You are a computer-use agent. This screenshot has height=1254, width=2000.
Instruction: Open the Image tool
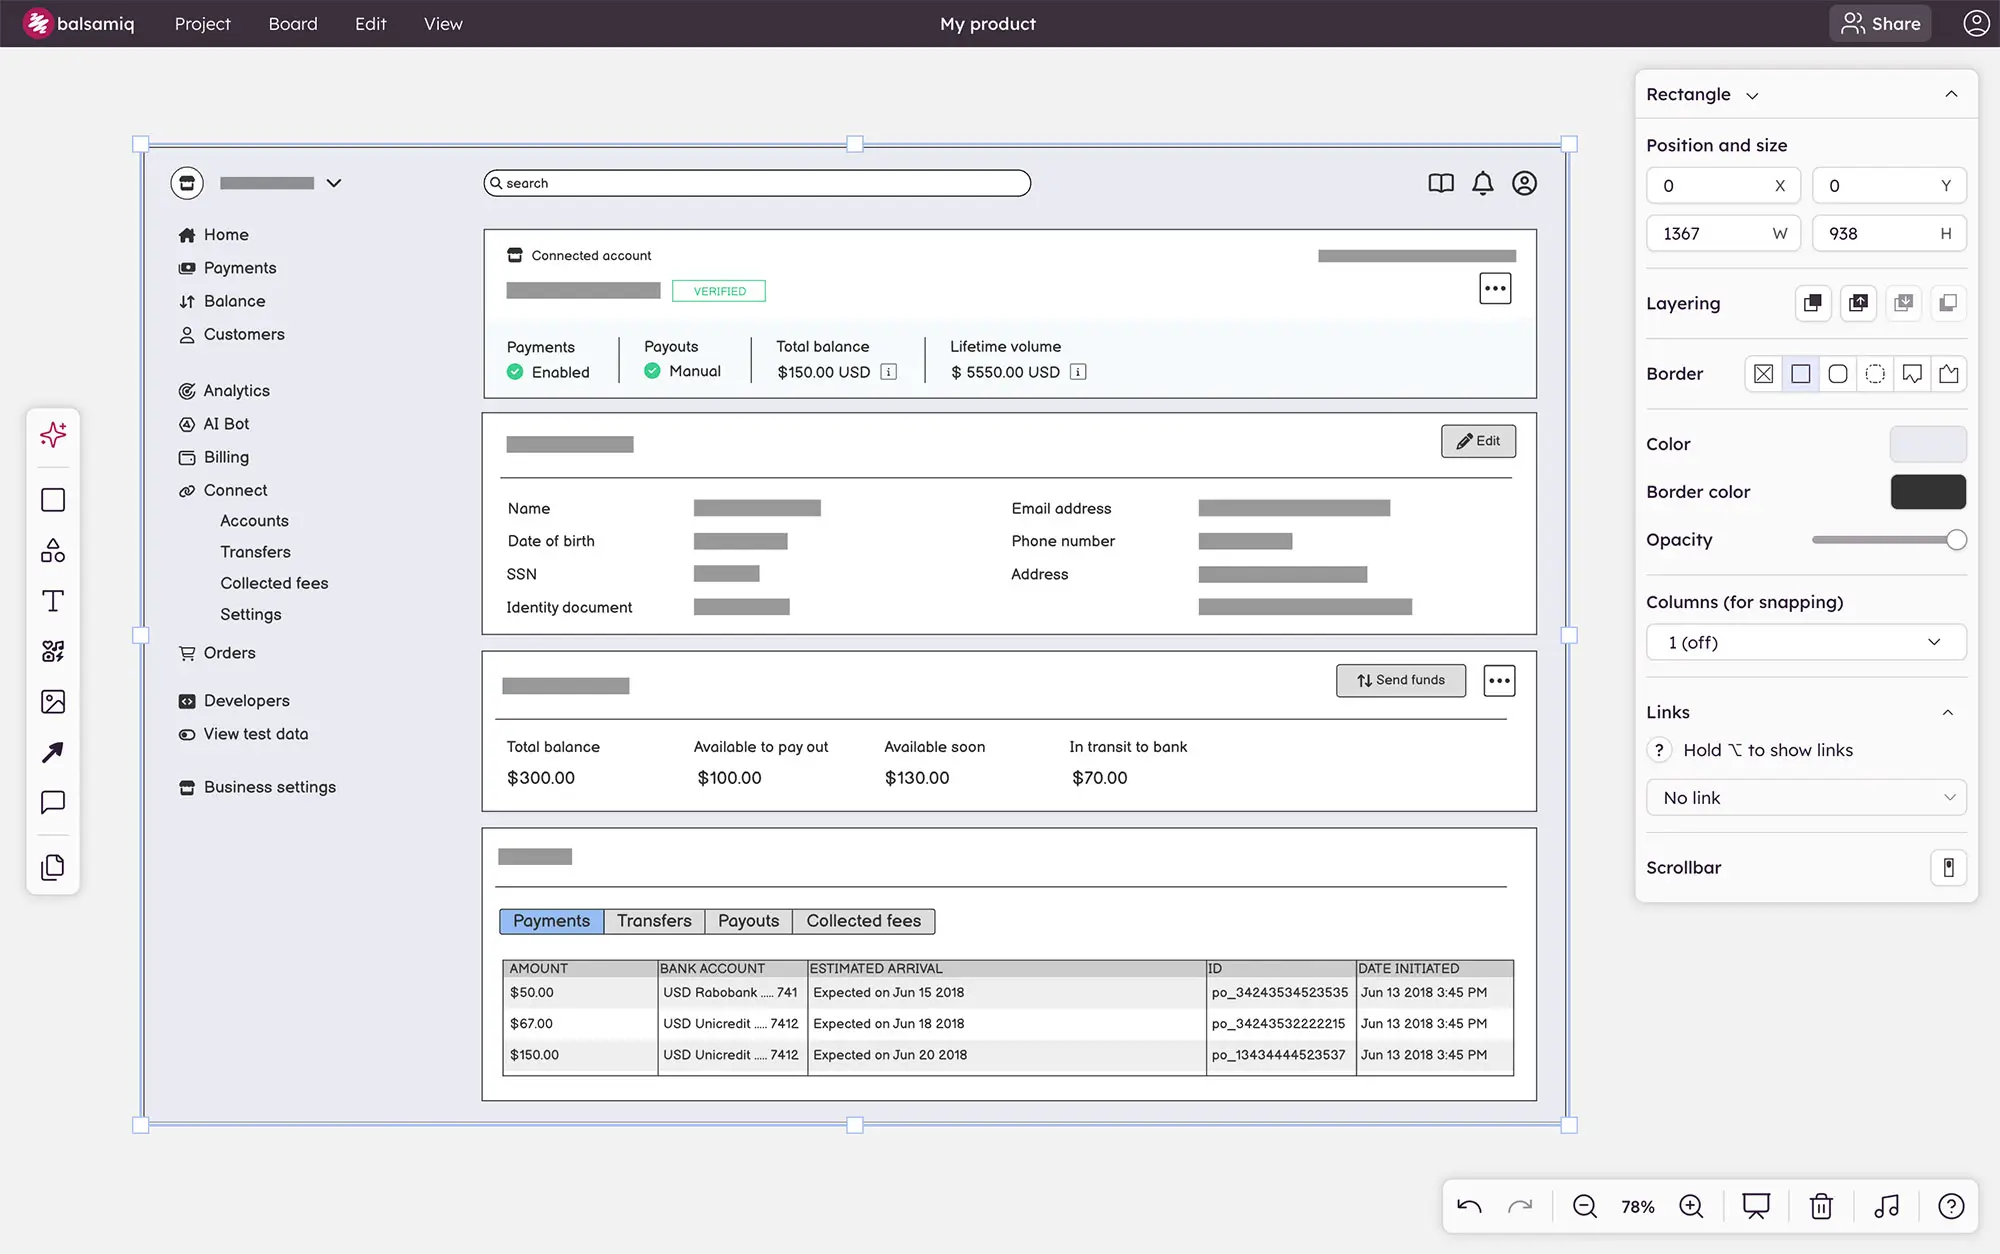pyautogui.click(x=53, y=702)
